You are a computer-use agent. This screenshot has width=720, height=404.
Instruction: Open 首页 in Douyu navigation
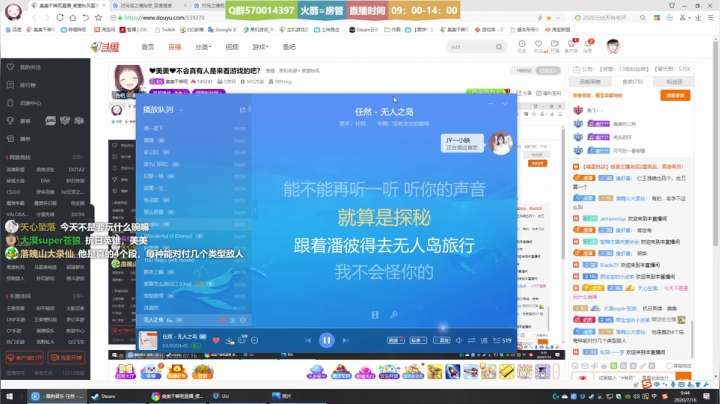tap(147, 47)
